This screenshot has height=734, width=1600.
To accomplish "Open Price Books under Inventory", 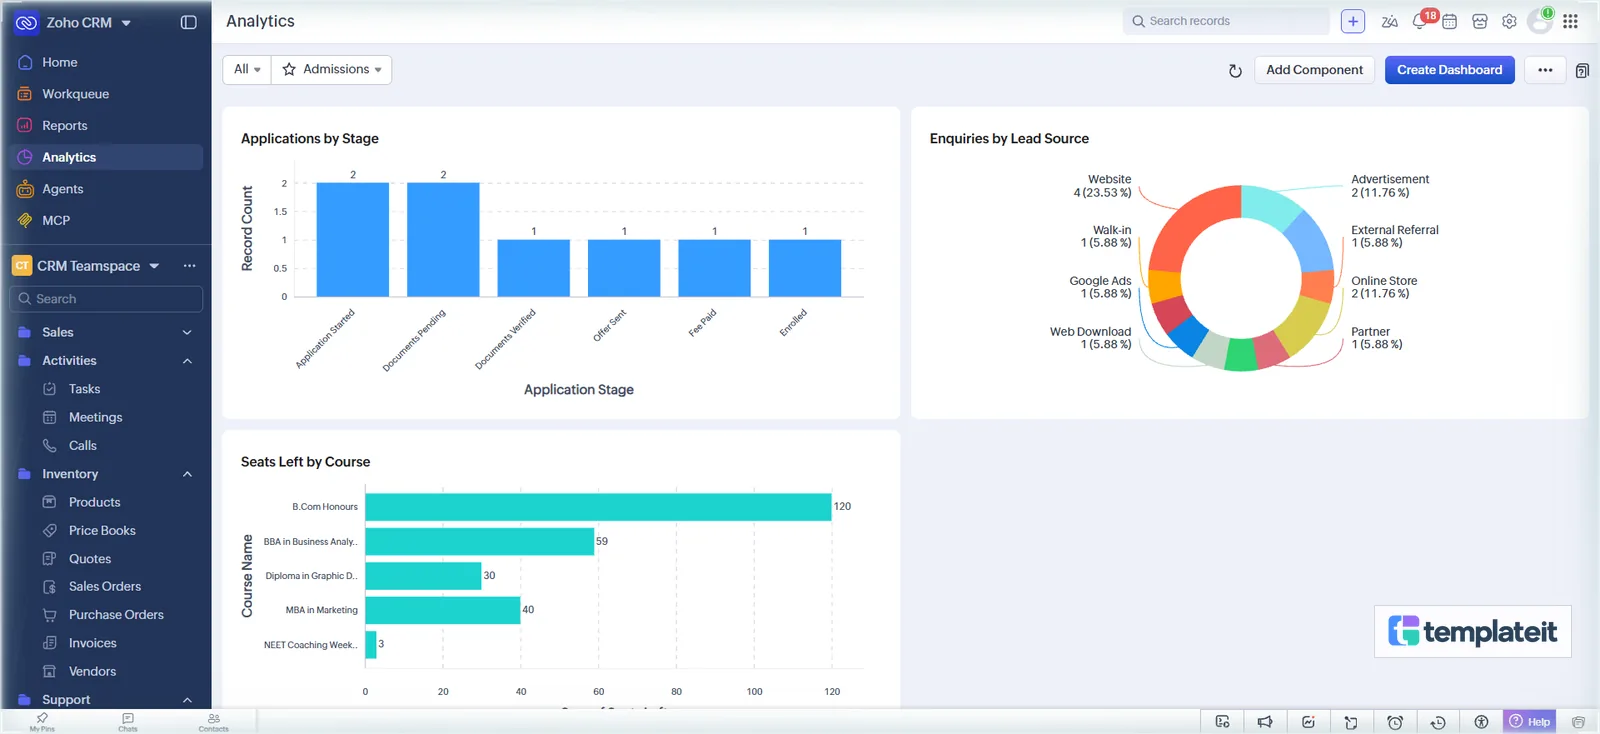I will (102, 531).
